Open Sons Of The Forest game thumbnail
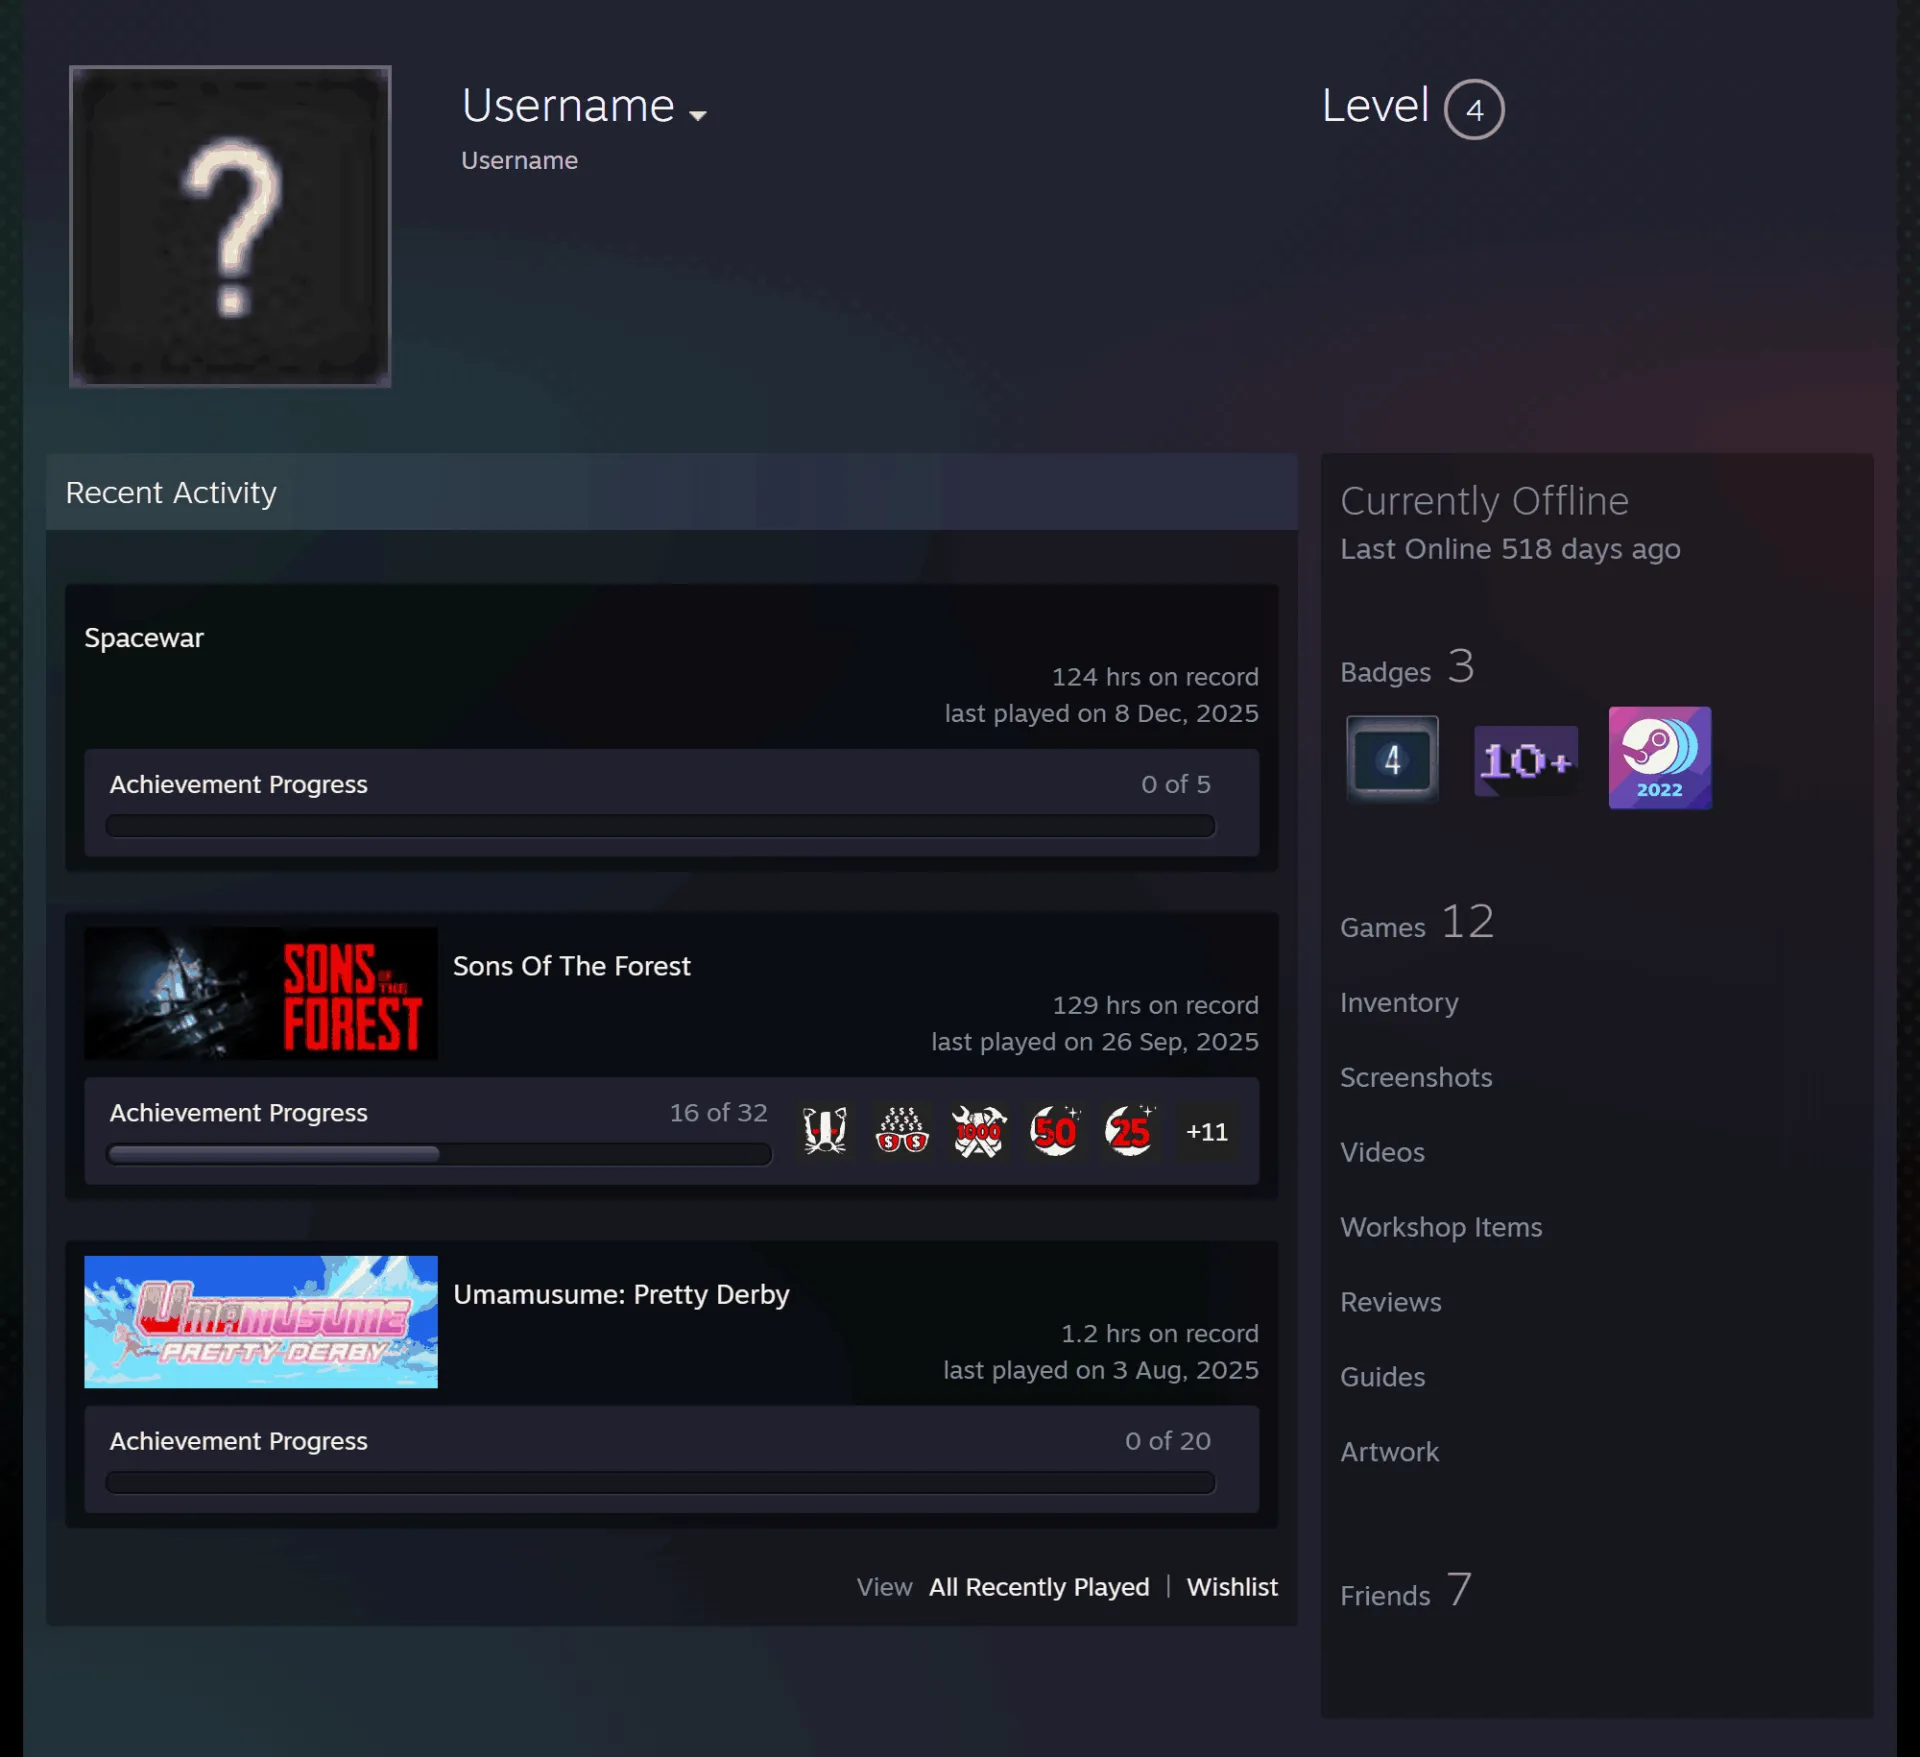Image resolution: width=1920 pixels, height=1757 pixels. click(261, 994)
